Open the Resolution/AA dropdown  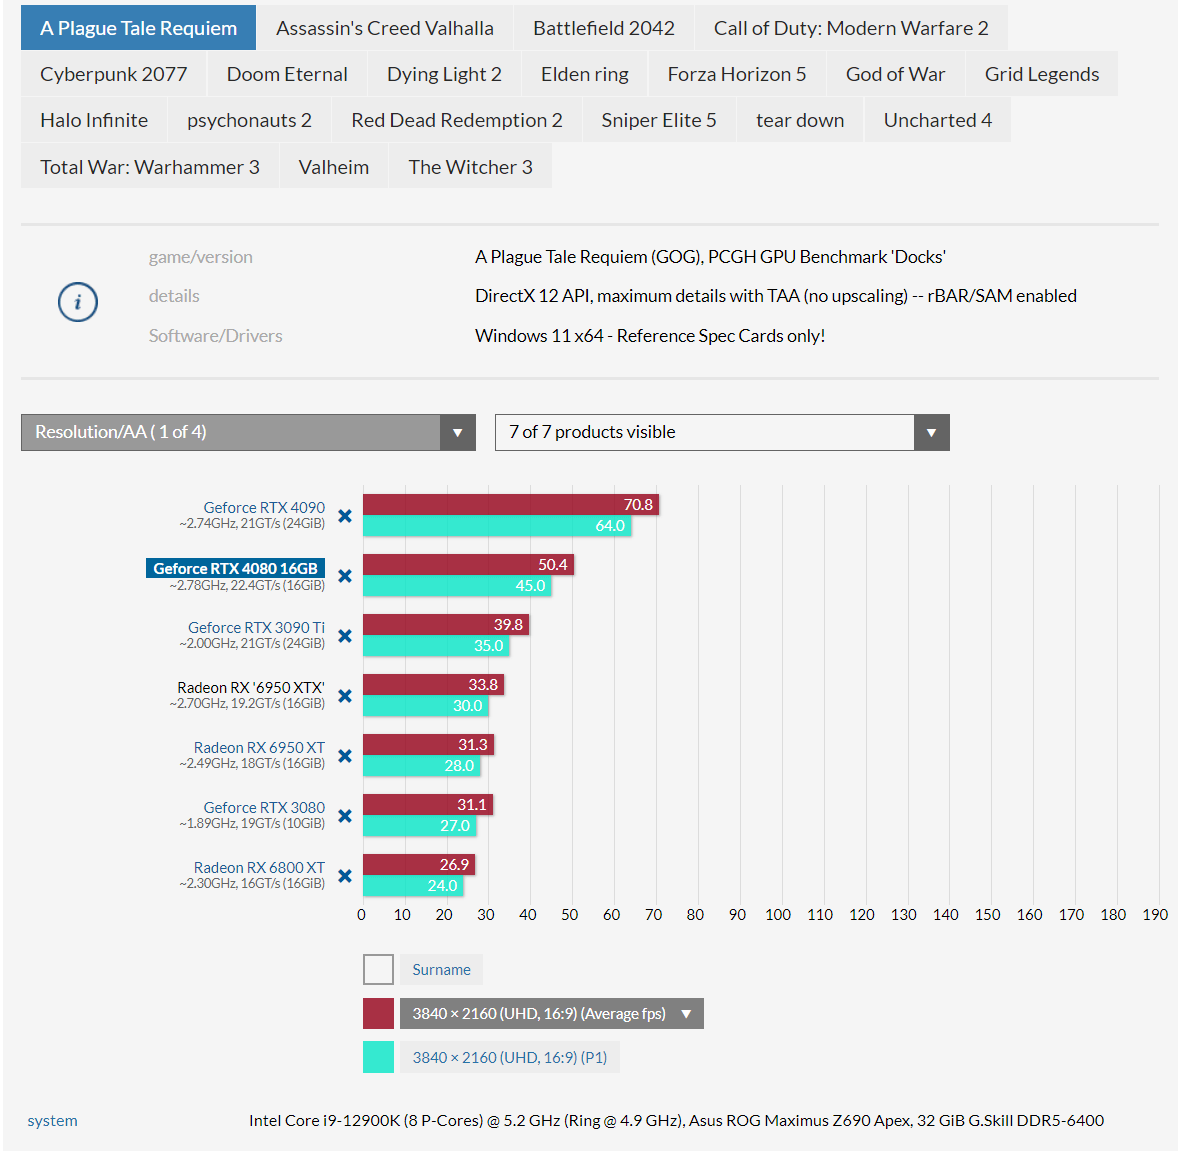coord(248,432)
